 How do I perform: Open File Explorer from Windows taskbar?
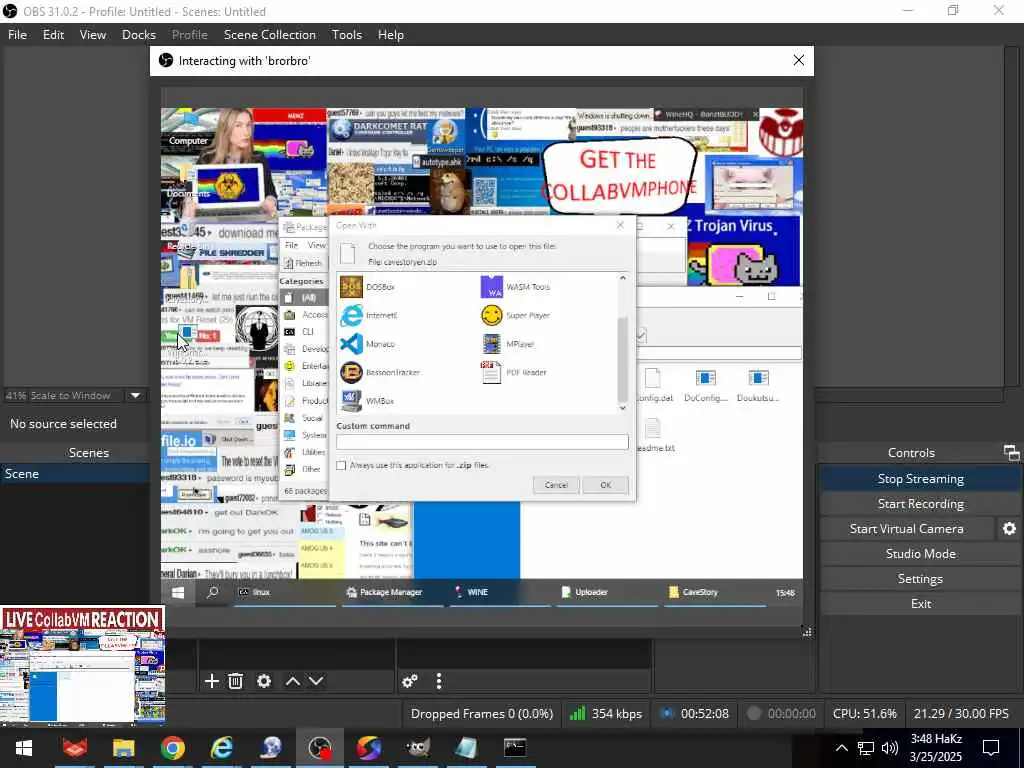pos(123,748)
